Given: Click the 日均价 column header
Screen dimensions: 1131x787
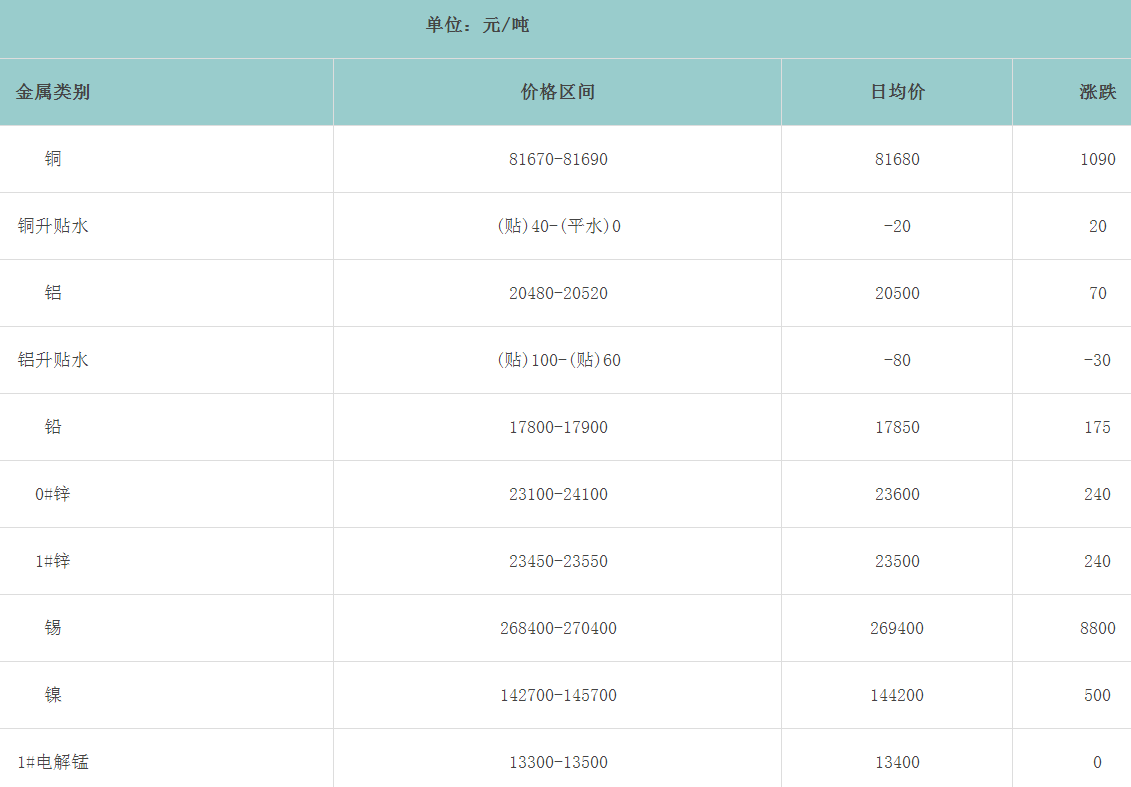Looking at the screenshot, I should [x=897, y=92].
